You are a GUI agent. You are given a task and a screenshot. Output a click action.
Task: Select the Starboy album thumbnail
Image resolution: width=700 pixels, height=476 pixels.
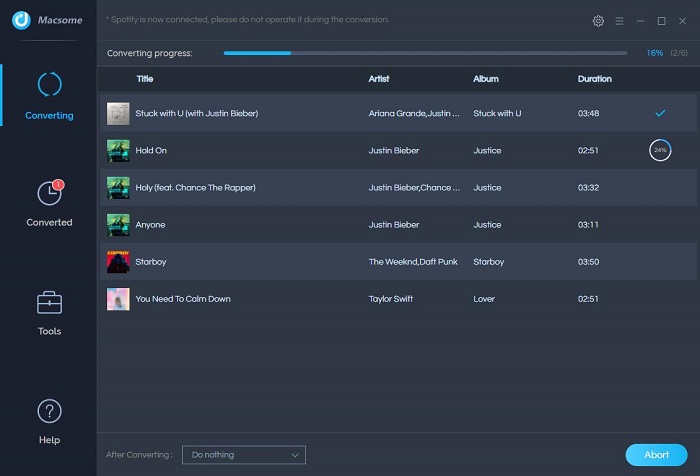click(x=118, y=262)
